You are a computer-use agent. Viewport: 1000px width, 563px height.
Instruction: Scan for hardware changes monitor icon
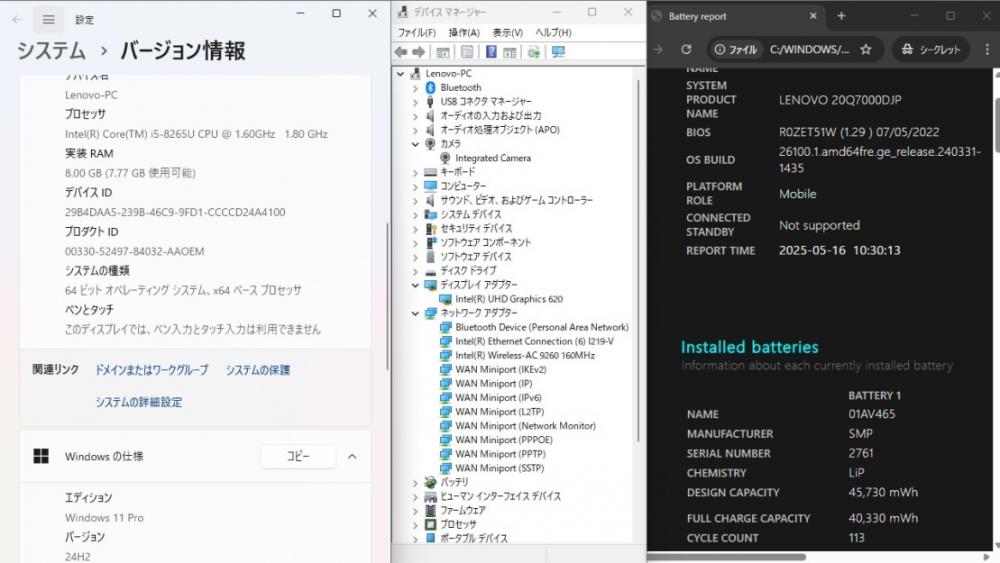(x=558, y=52)
